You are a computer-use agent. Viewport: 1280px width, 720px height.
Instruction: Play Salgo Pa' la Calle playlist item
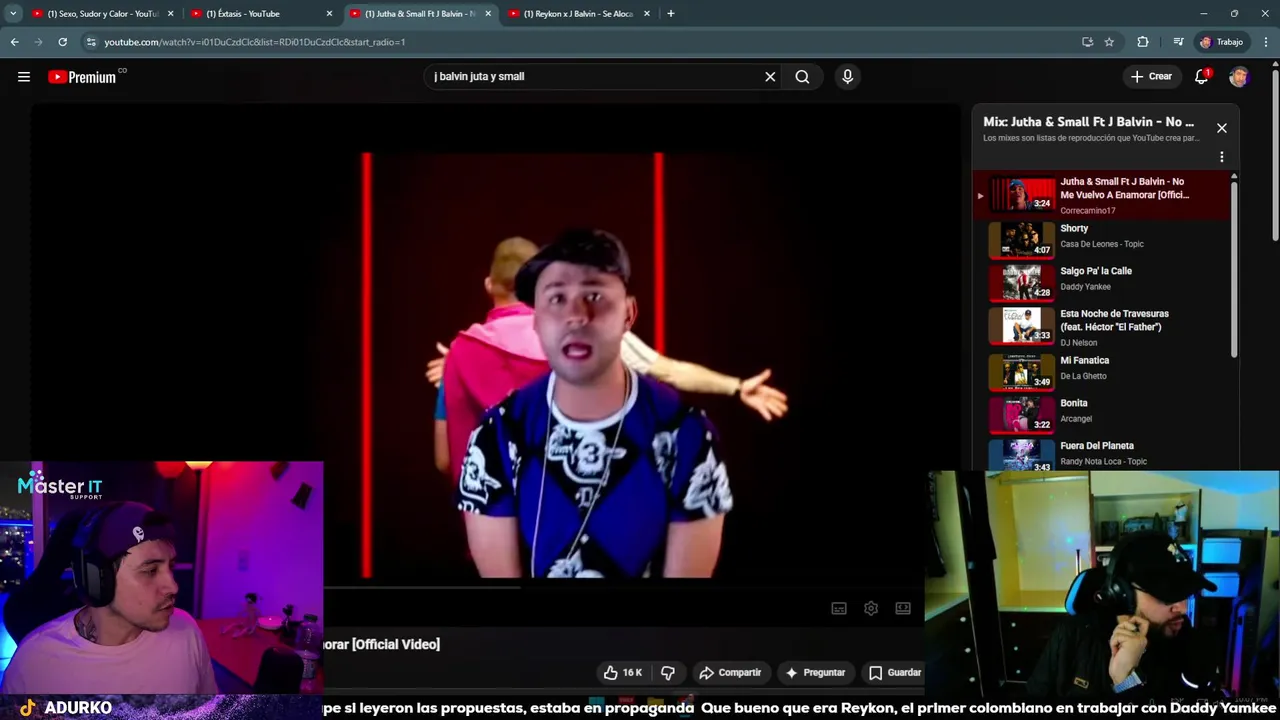[x=1103, y=282]
